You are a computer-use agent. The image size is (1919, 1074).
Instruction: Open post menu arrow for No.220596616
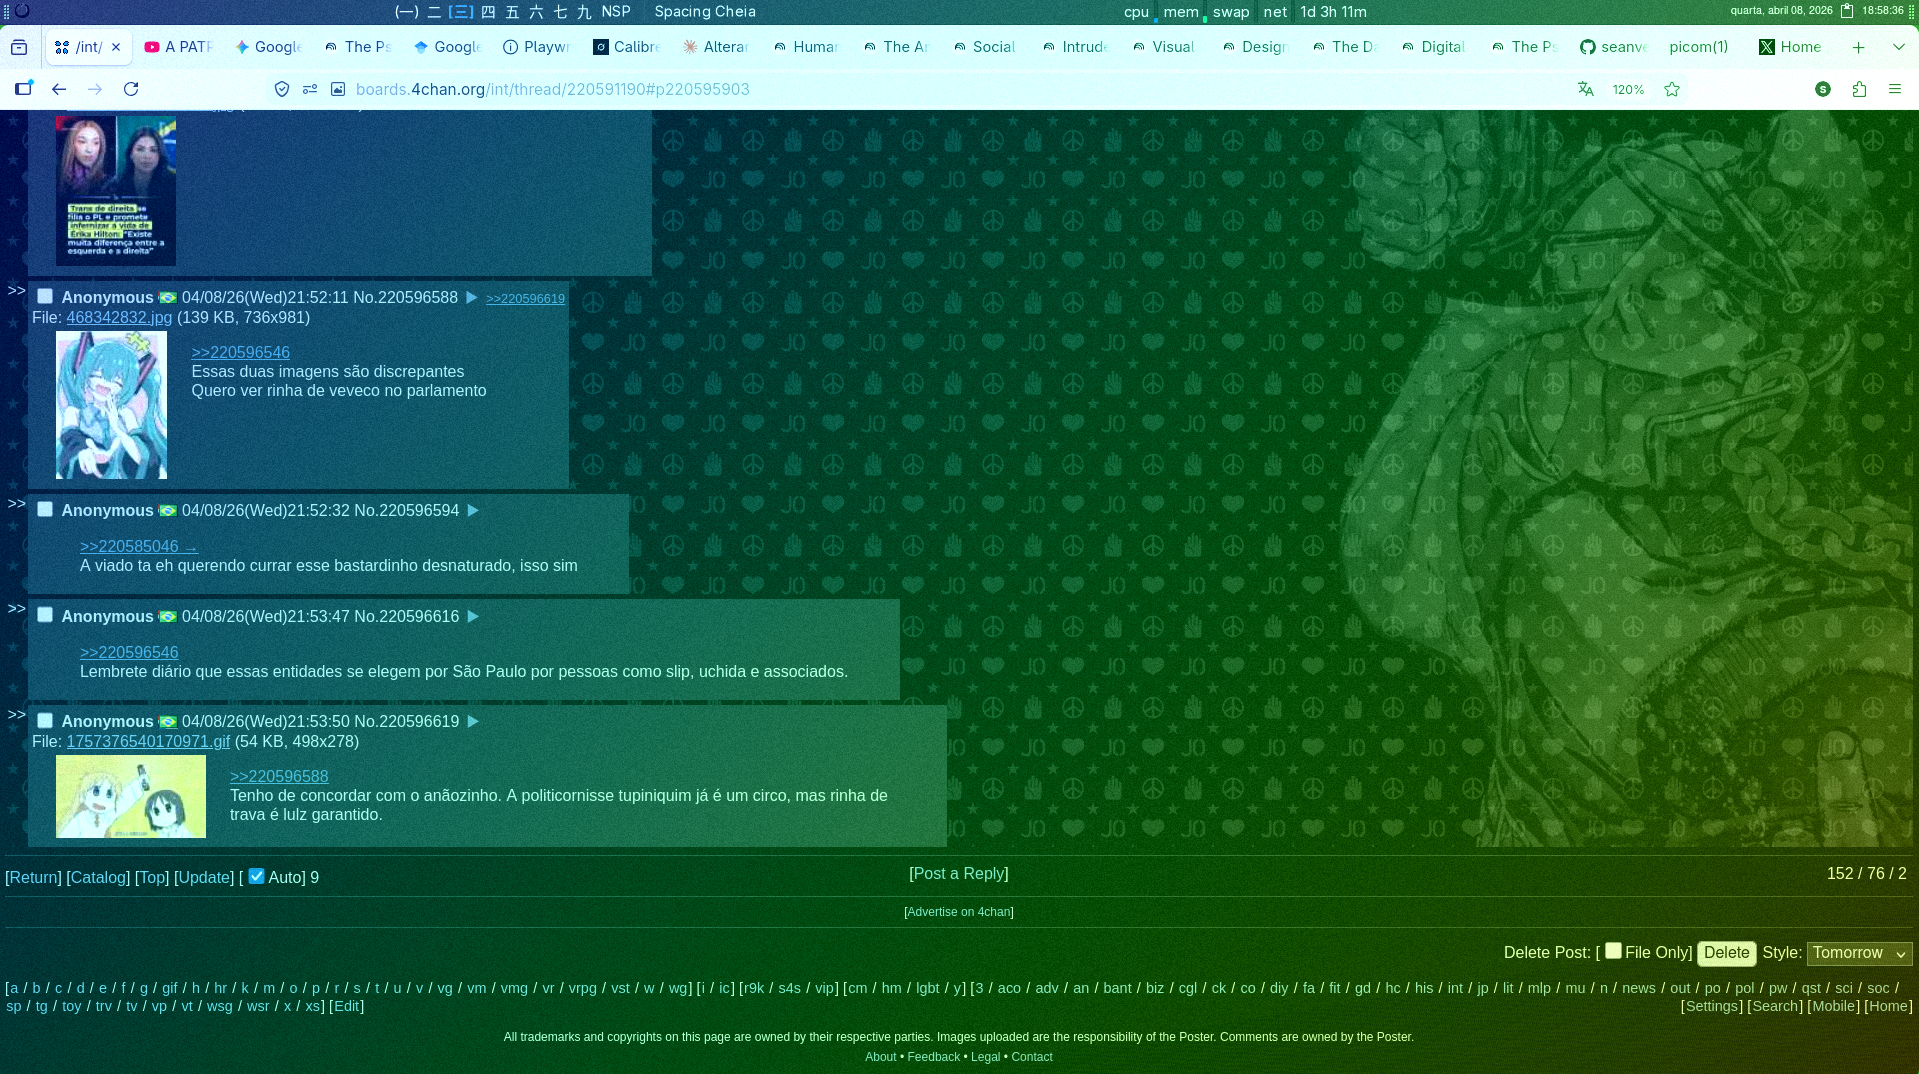pos(473,617)
